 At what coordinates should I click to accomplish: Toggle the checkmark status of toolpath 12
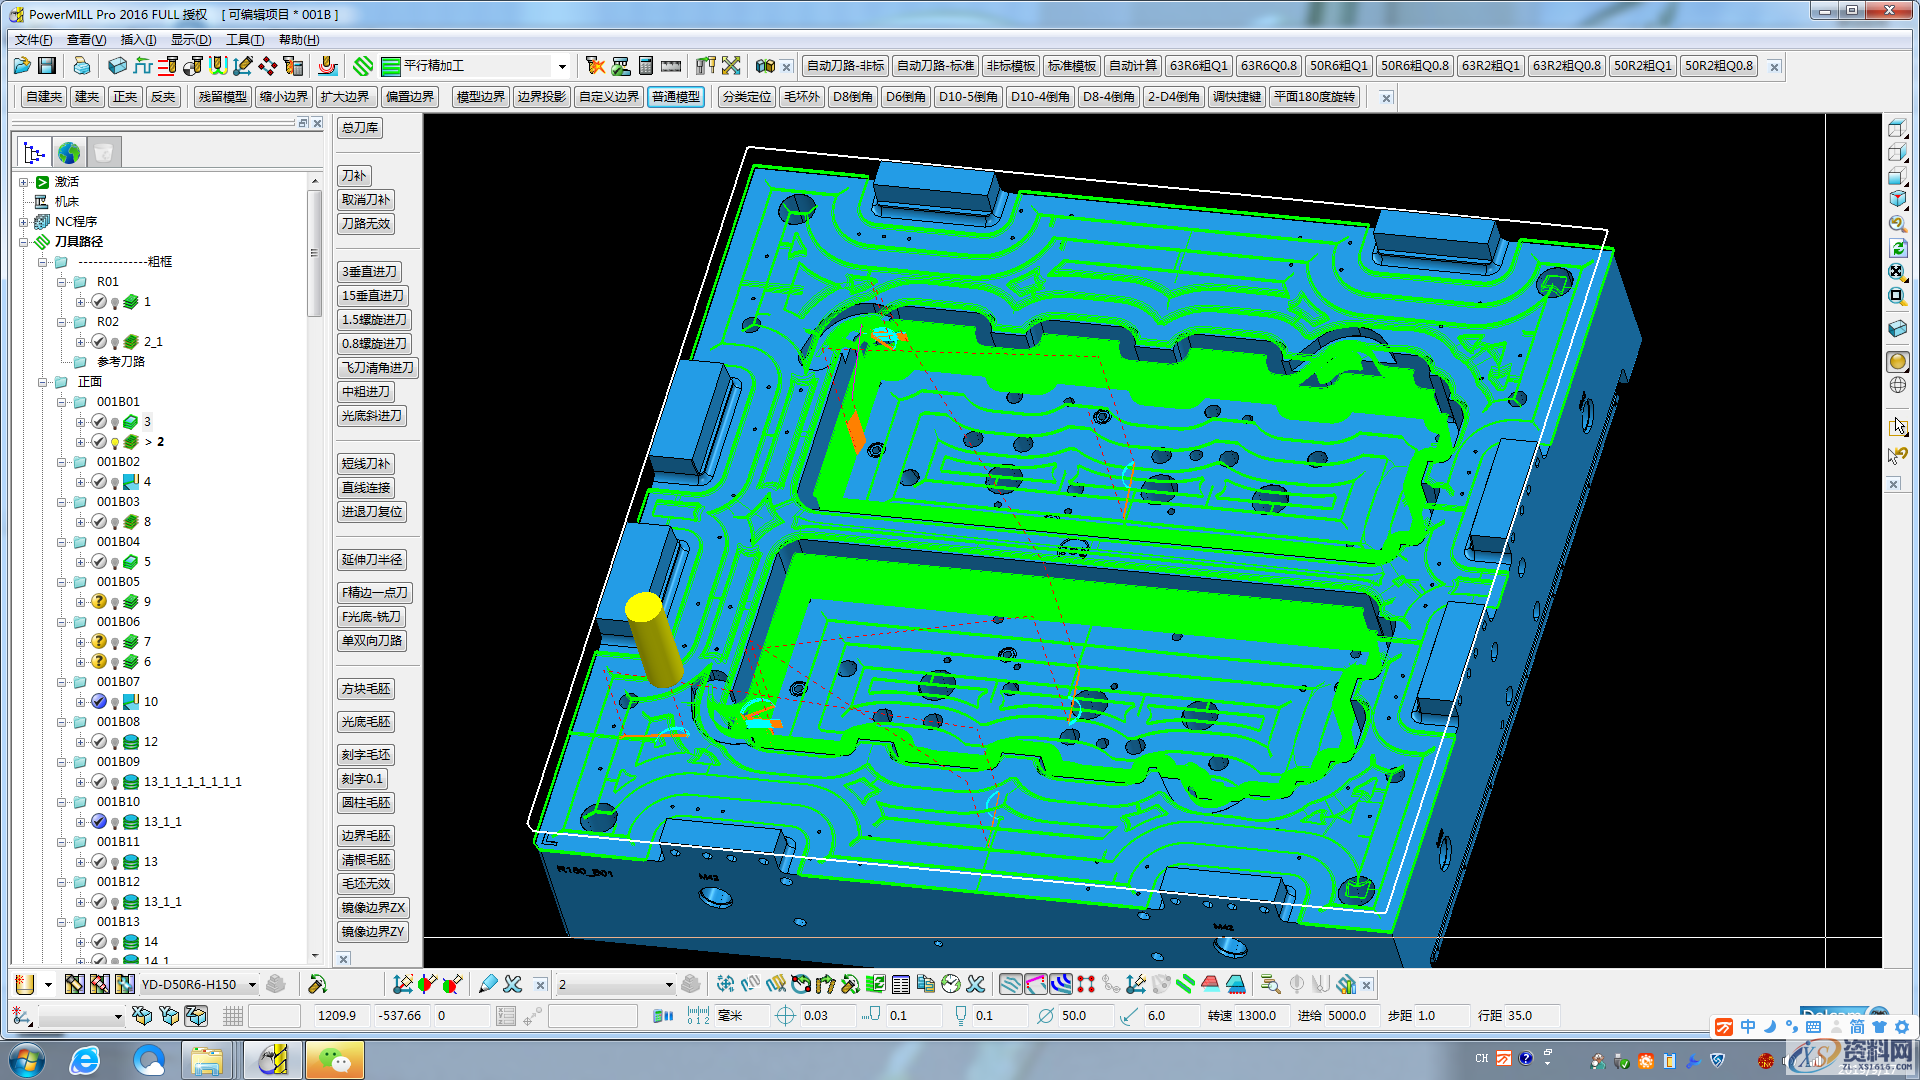click(x=99, y=742)
